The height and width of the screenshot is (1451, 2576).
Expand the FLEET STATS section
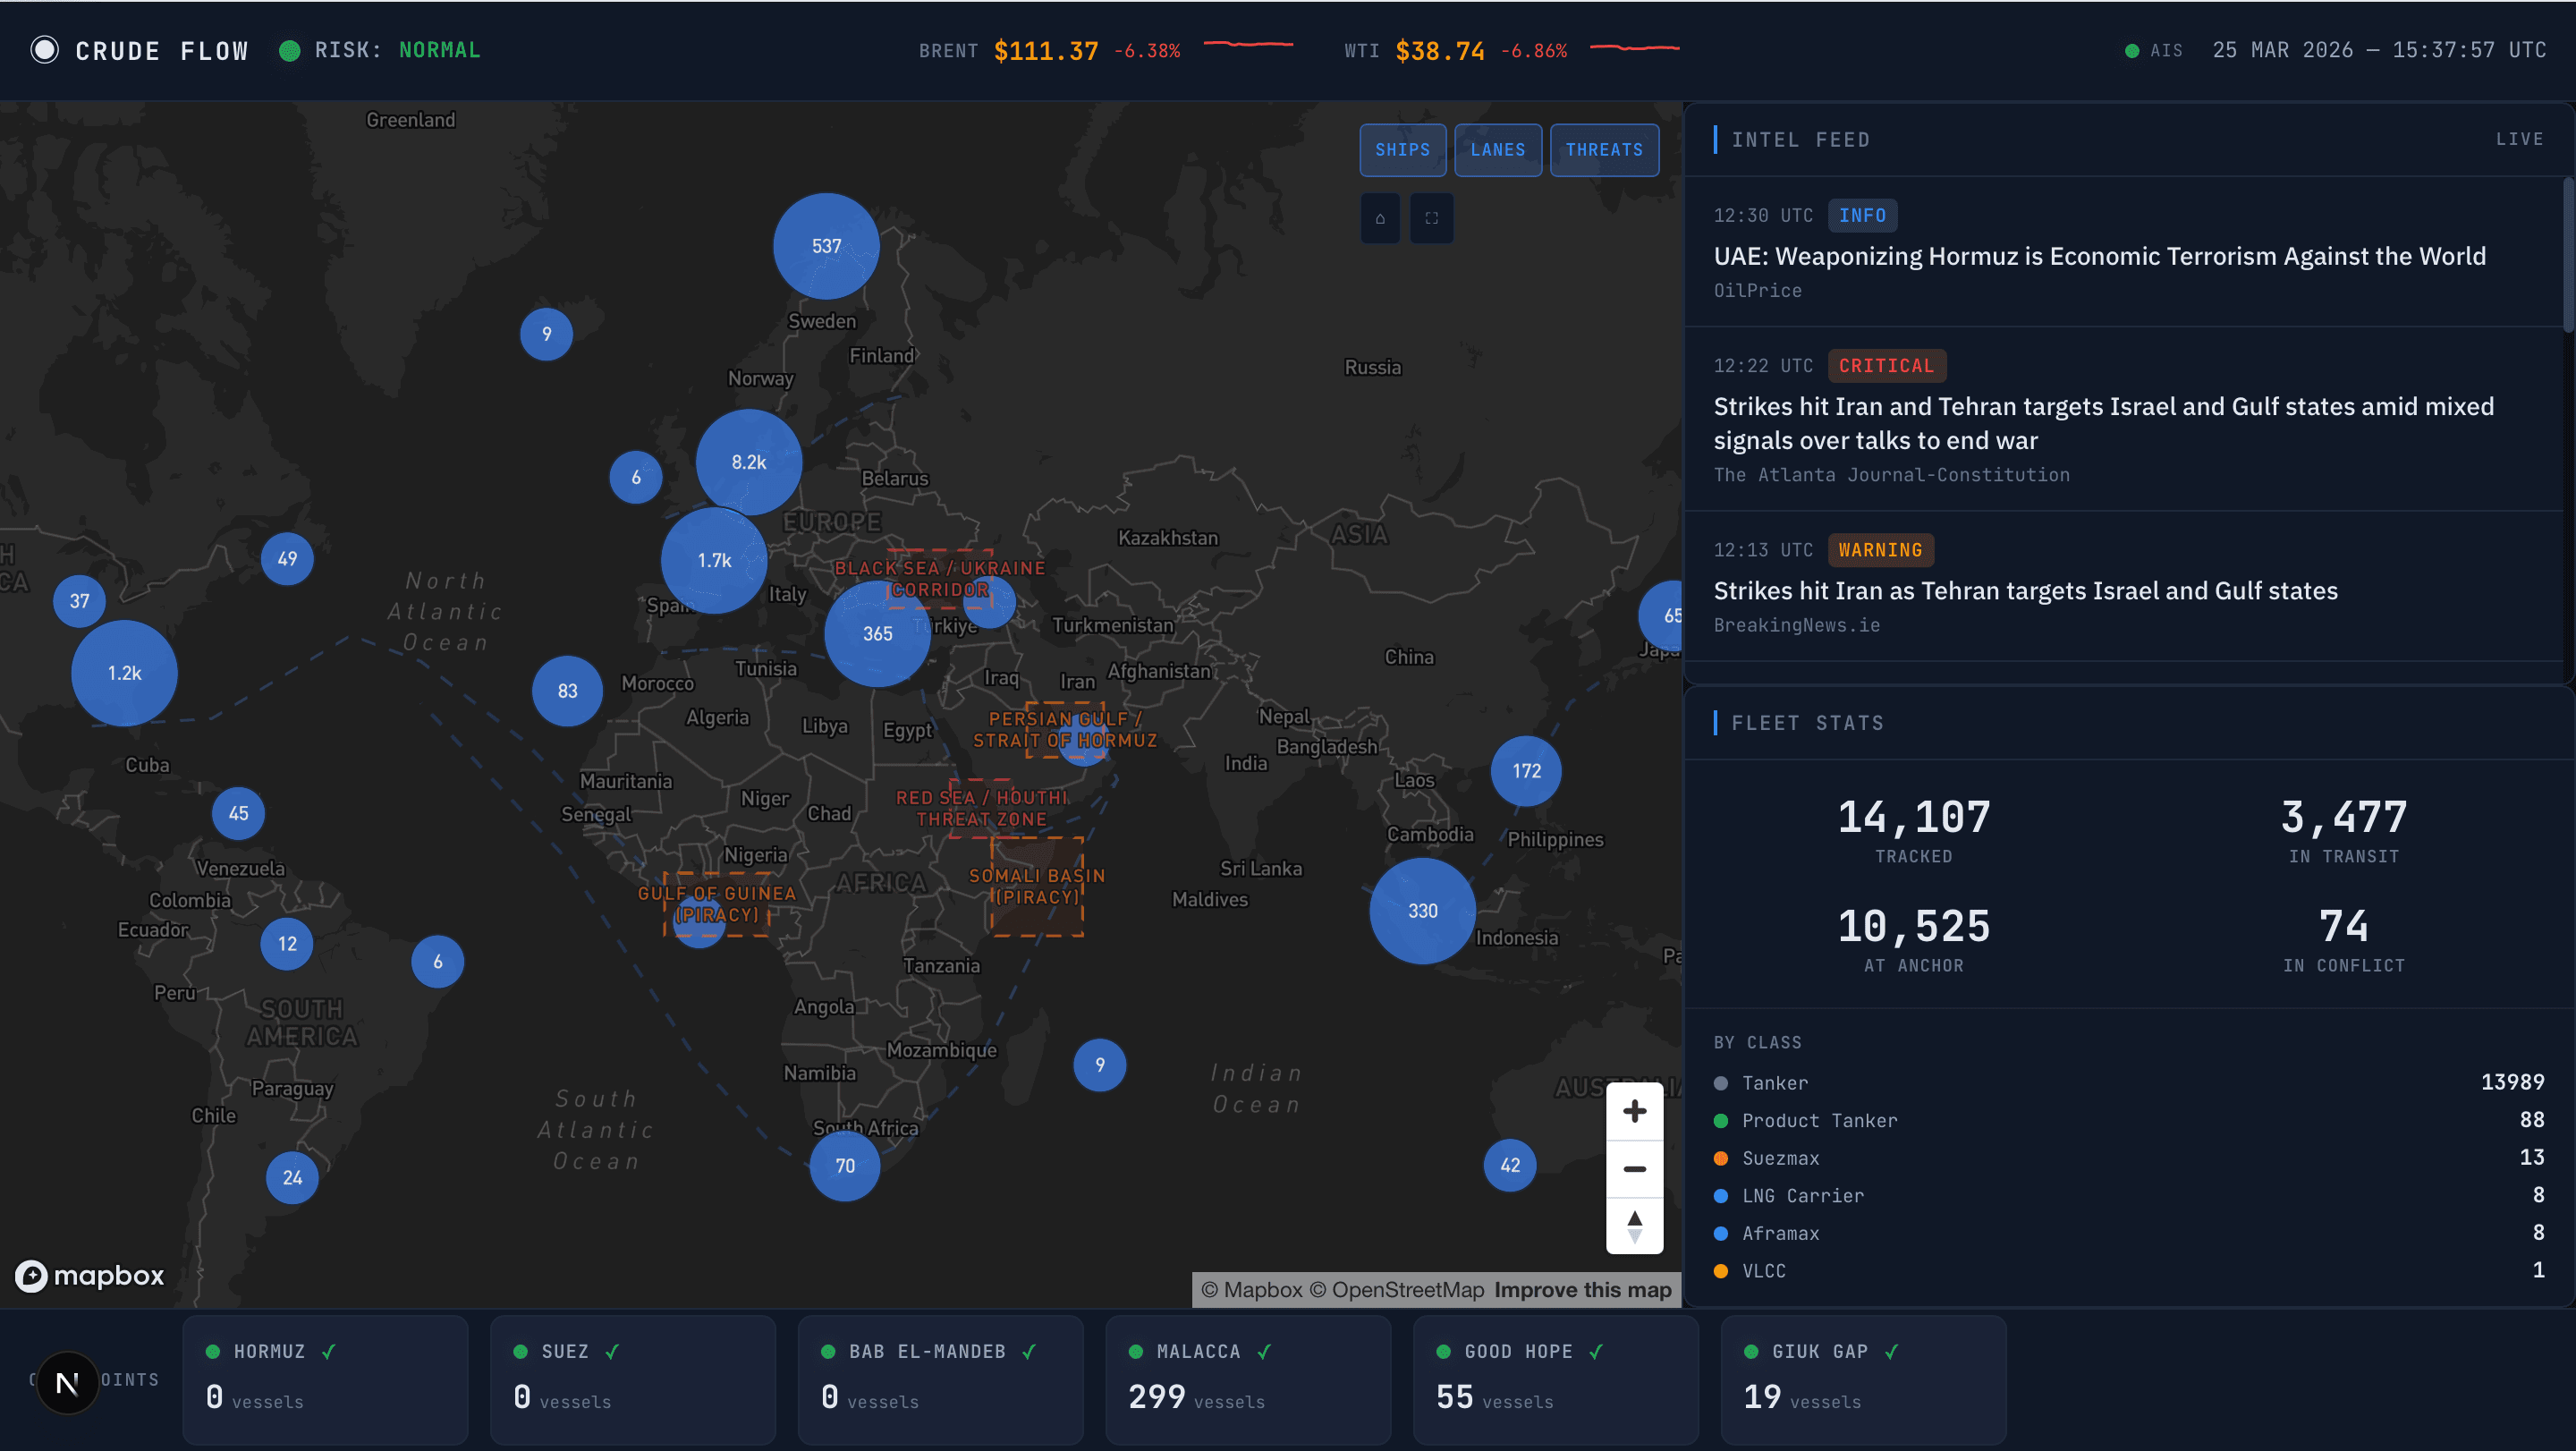[1806, 722]
